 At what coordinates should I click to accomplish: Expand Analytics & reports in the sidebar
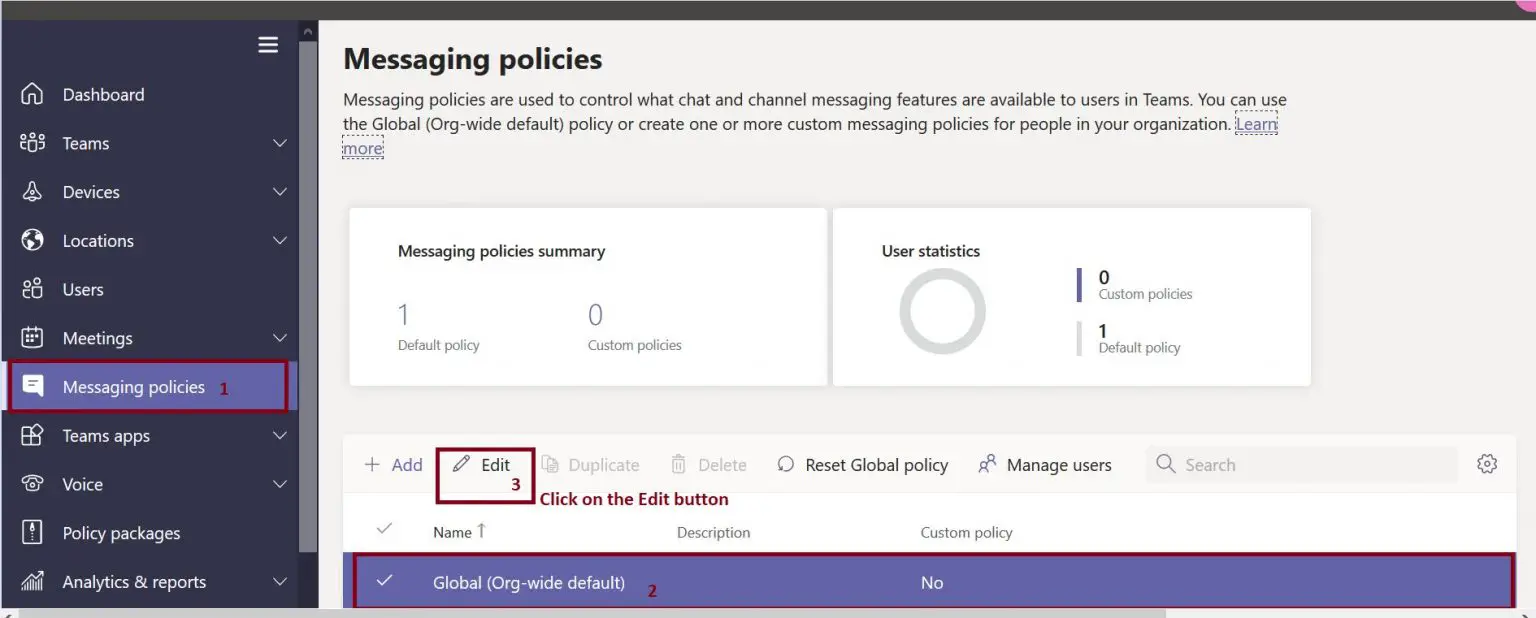pyautogui.click(x=281, y=581)
